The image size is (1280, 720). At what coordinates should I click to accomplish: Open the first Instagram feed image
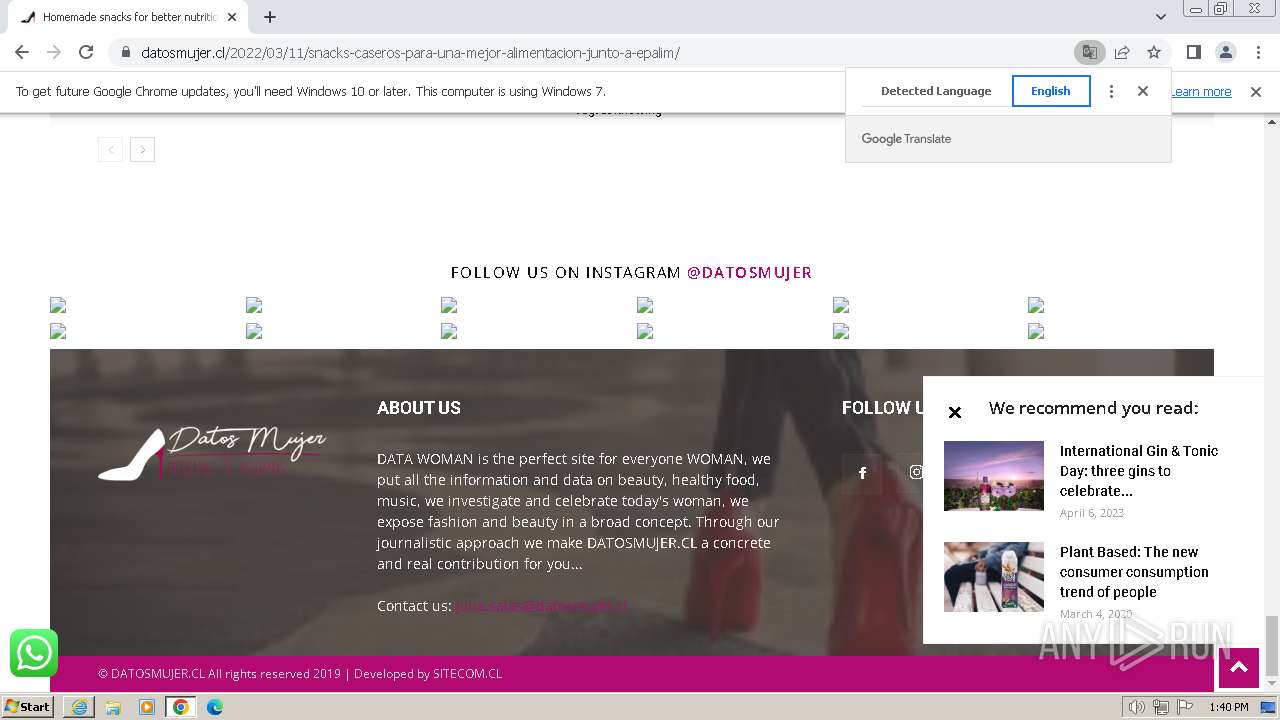[x=58, y=305]
